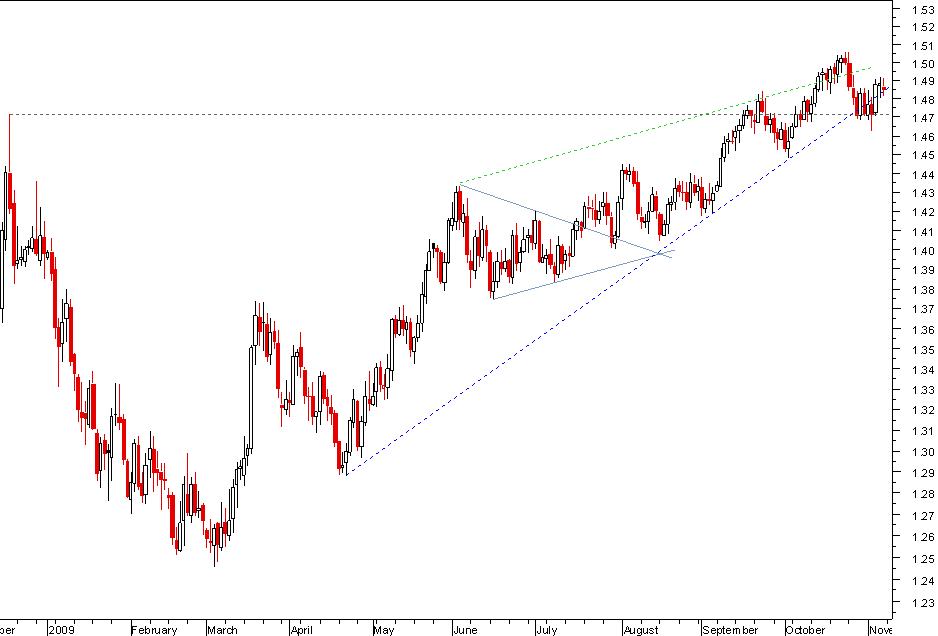The height and width of the screenshot is (636, 938).
Task: Click the July month label
Action: pyautogui.click(x=547, y=630)
